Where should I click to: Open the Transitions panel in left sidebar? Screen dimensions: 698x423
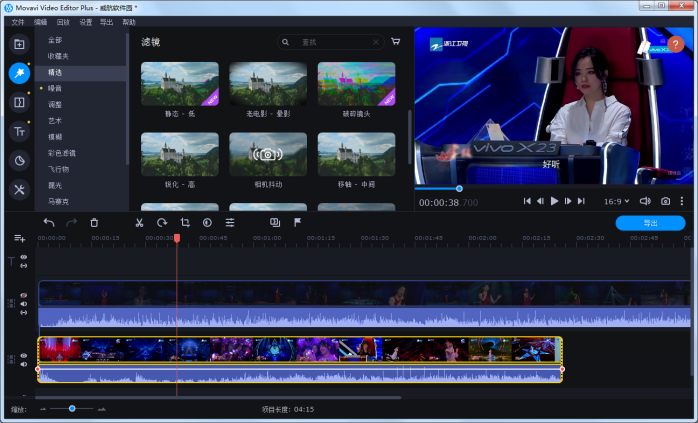pos(19,102)
